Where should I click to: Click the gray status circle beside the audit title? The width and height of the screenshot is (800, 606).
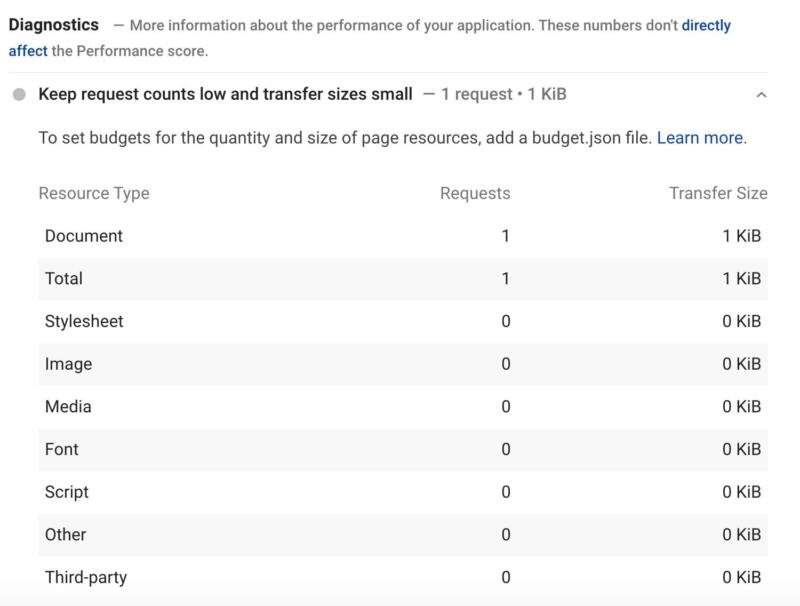[19, 95]
